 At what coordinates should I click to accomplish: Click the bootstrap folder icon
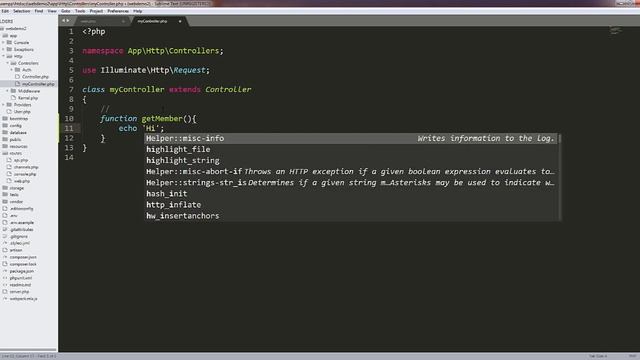click(5, 118)
